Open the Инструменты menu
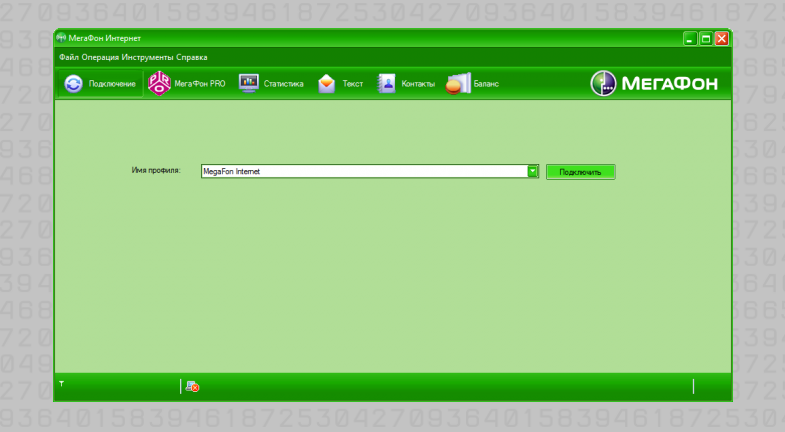The width and height of the screenshot is (785, 432). 148,57
